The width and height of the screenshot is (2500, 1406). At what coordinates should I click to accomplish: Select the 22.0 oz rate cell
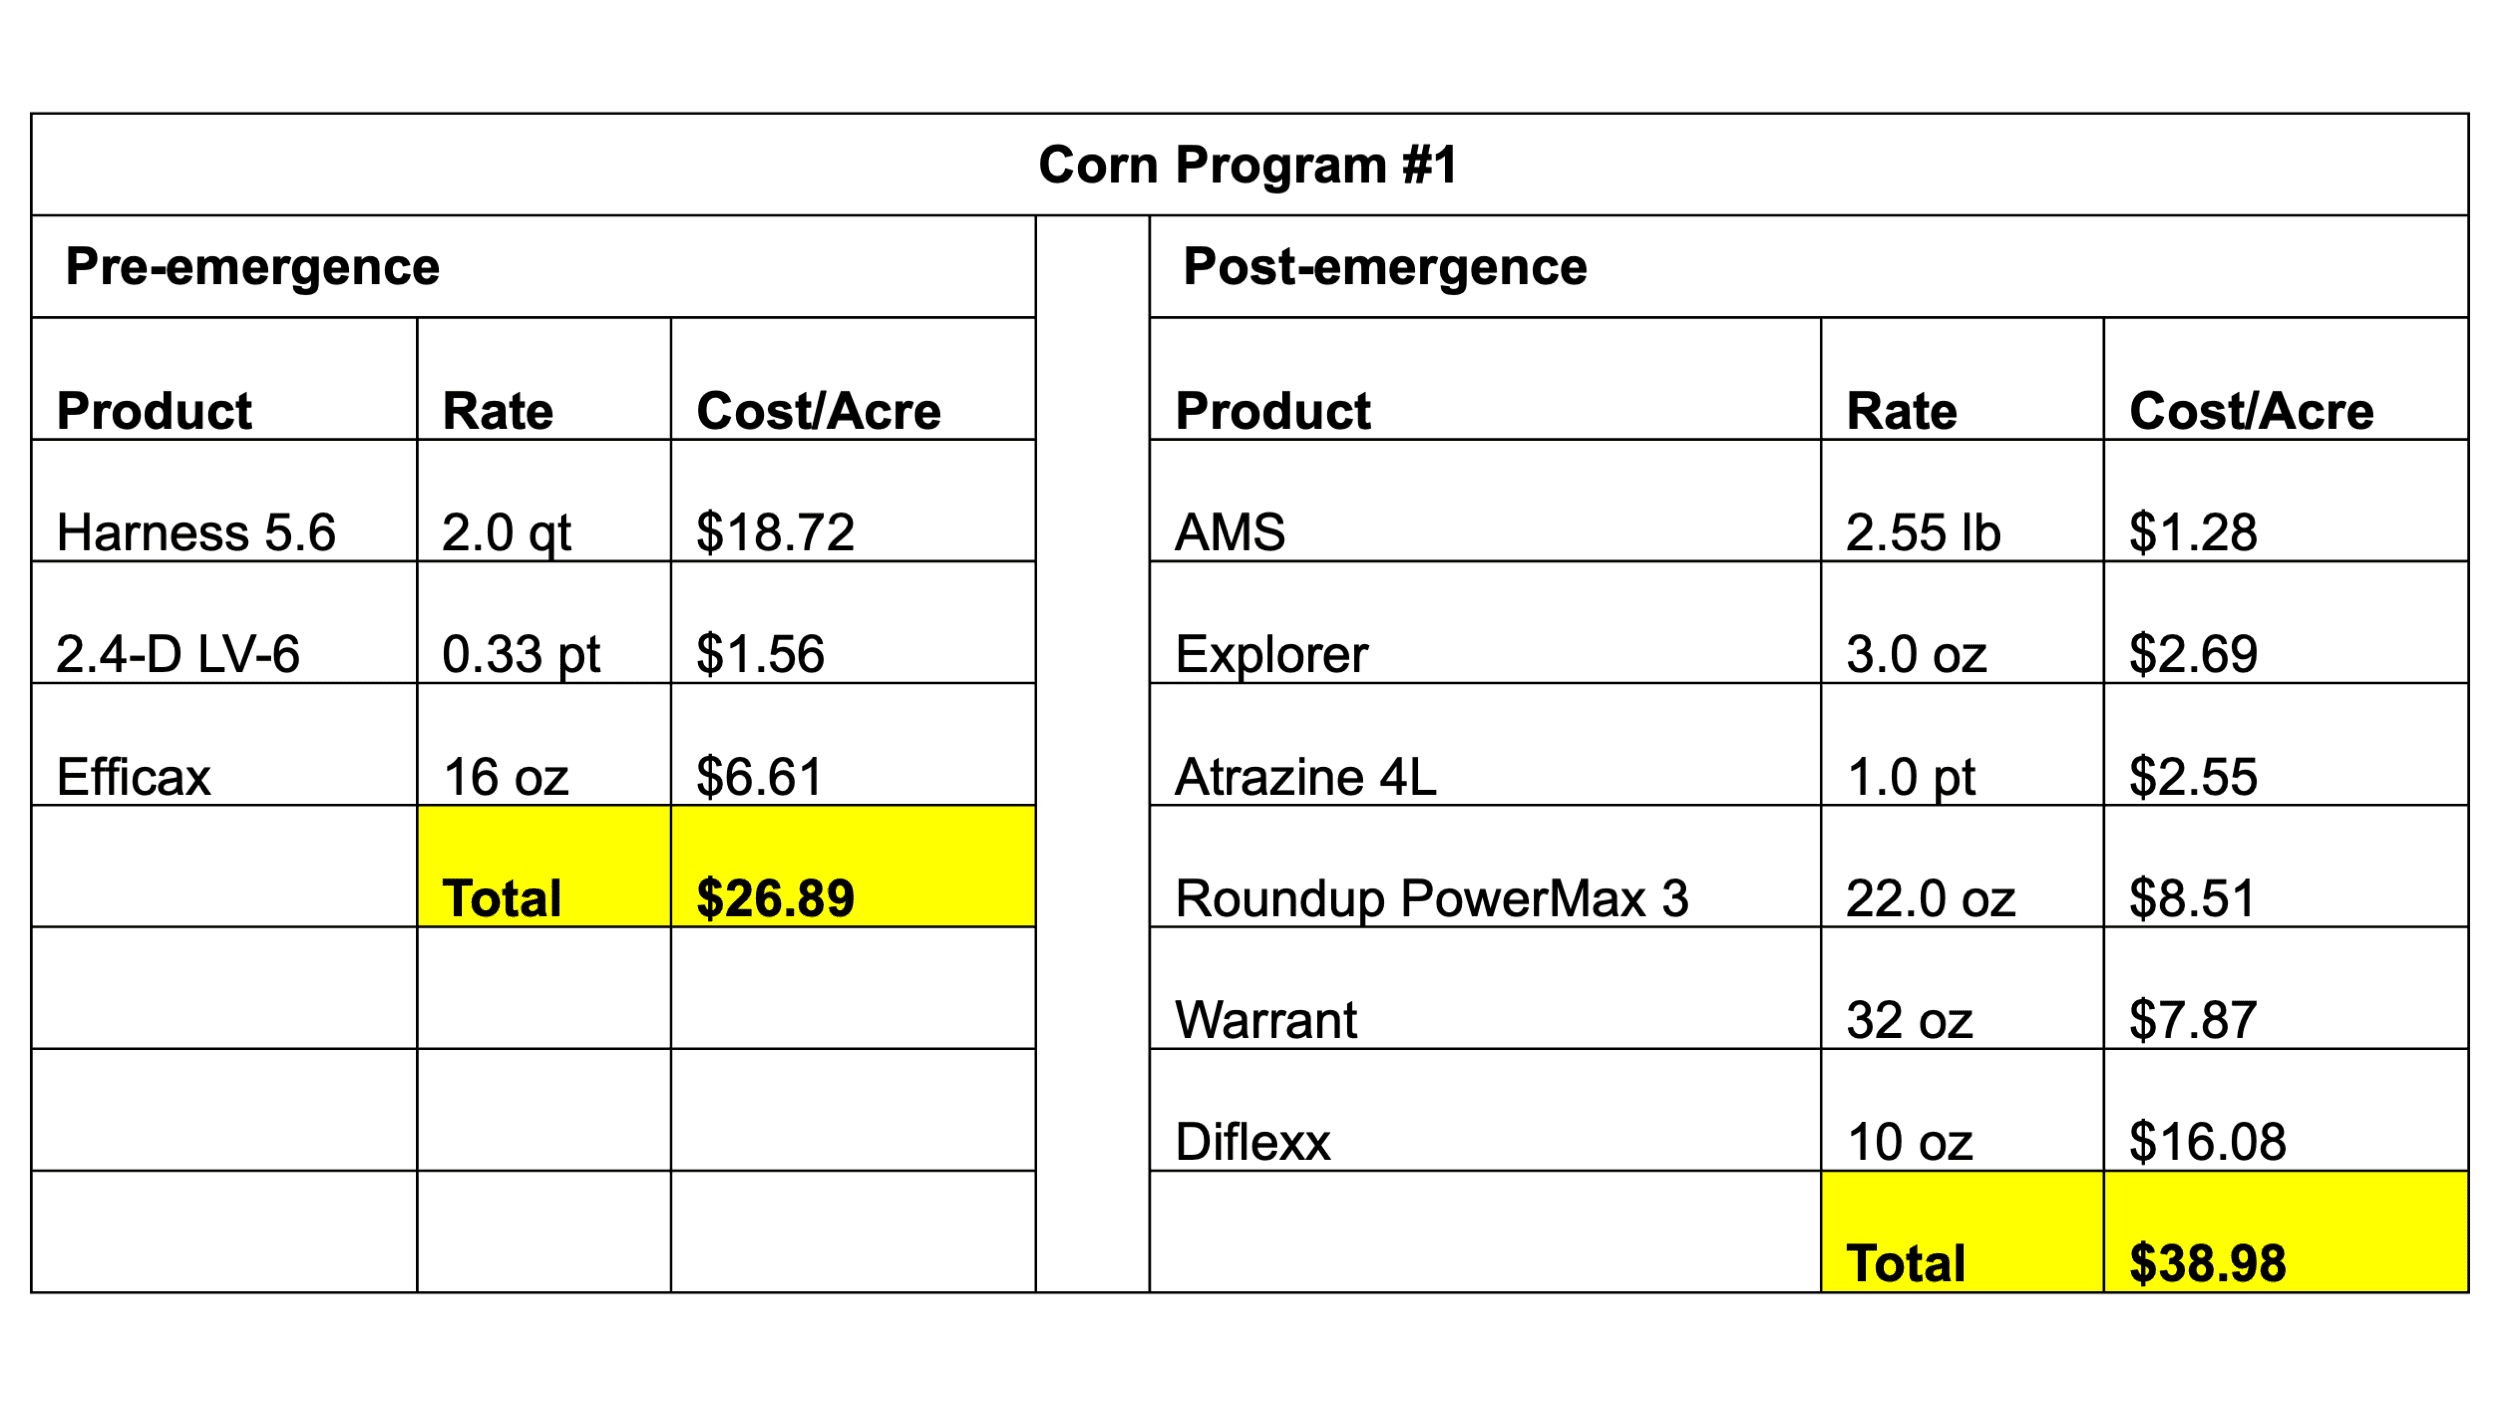point(1963,866)
